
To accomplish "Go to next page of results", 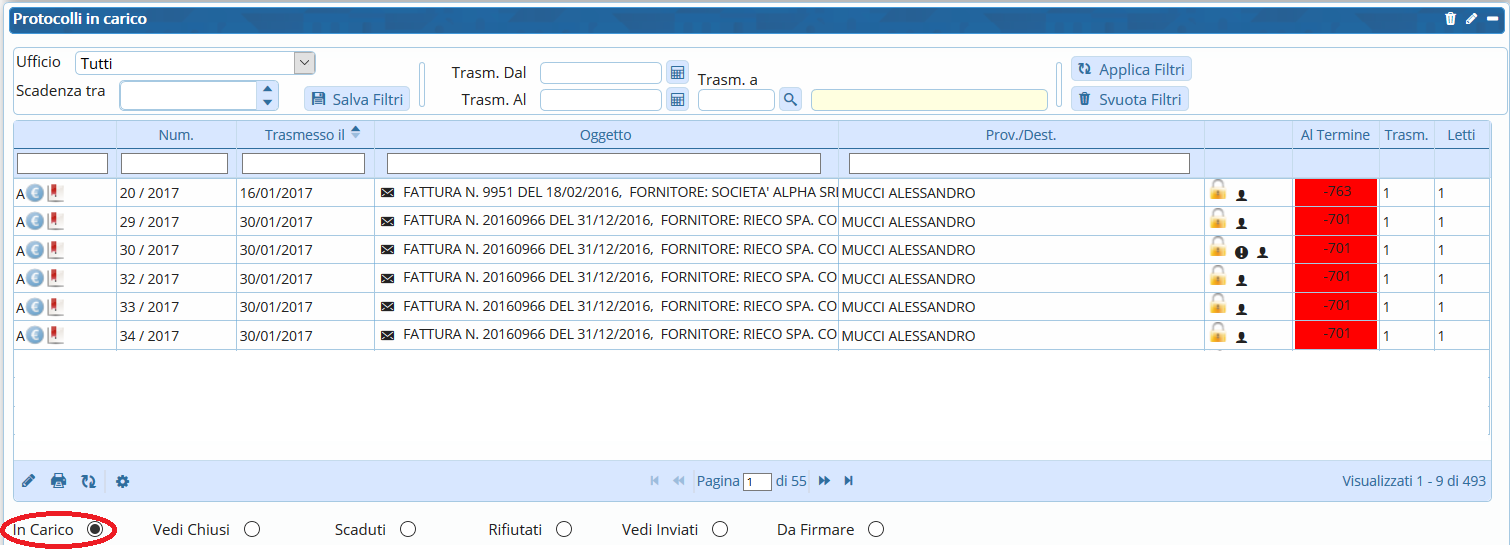I will tap(824, 481).
